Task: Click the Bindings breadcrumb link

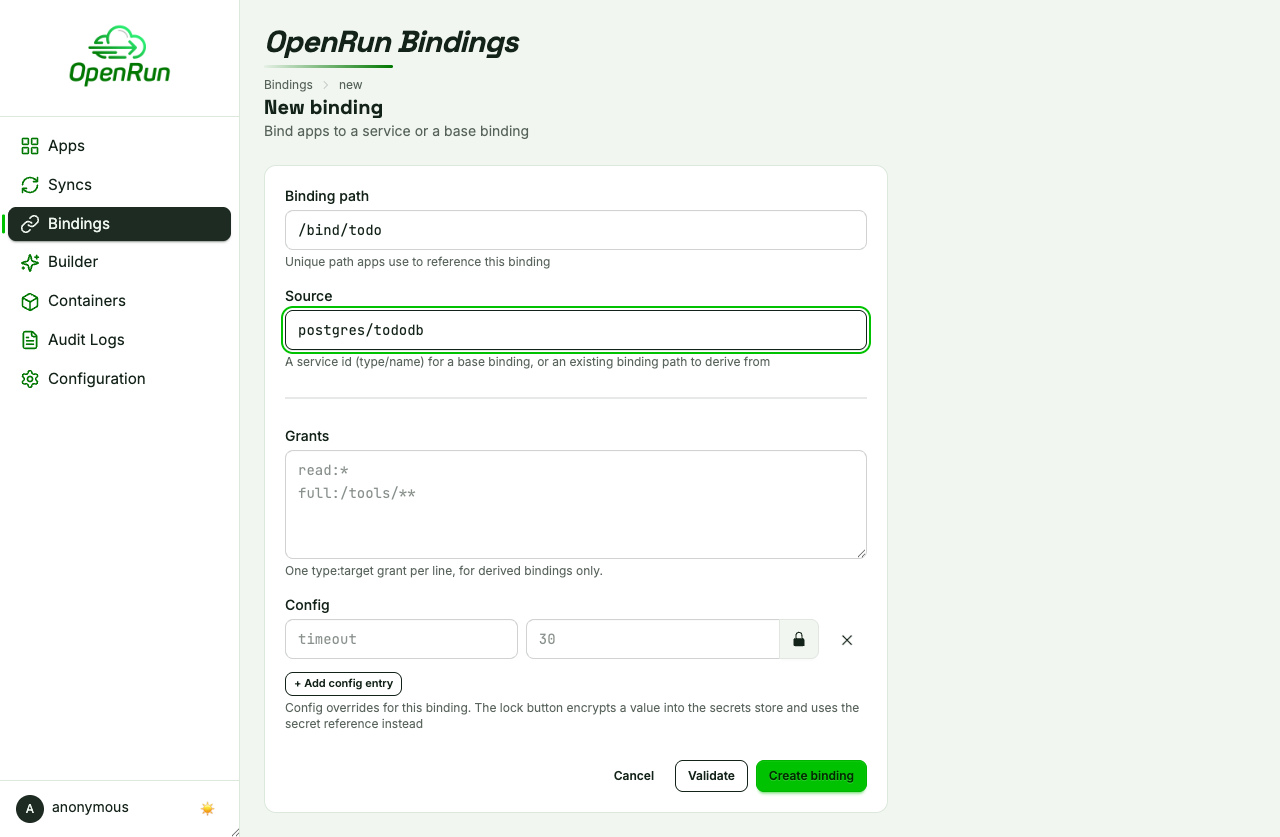Action: (x=288, y=85)
